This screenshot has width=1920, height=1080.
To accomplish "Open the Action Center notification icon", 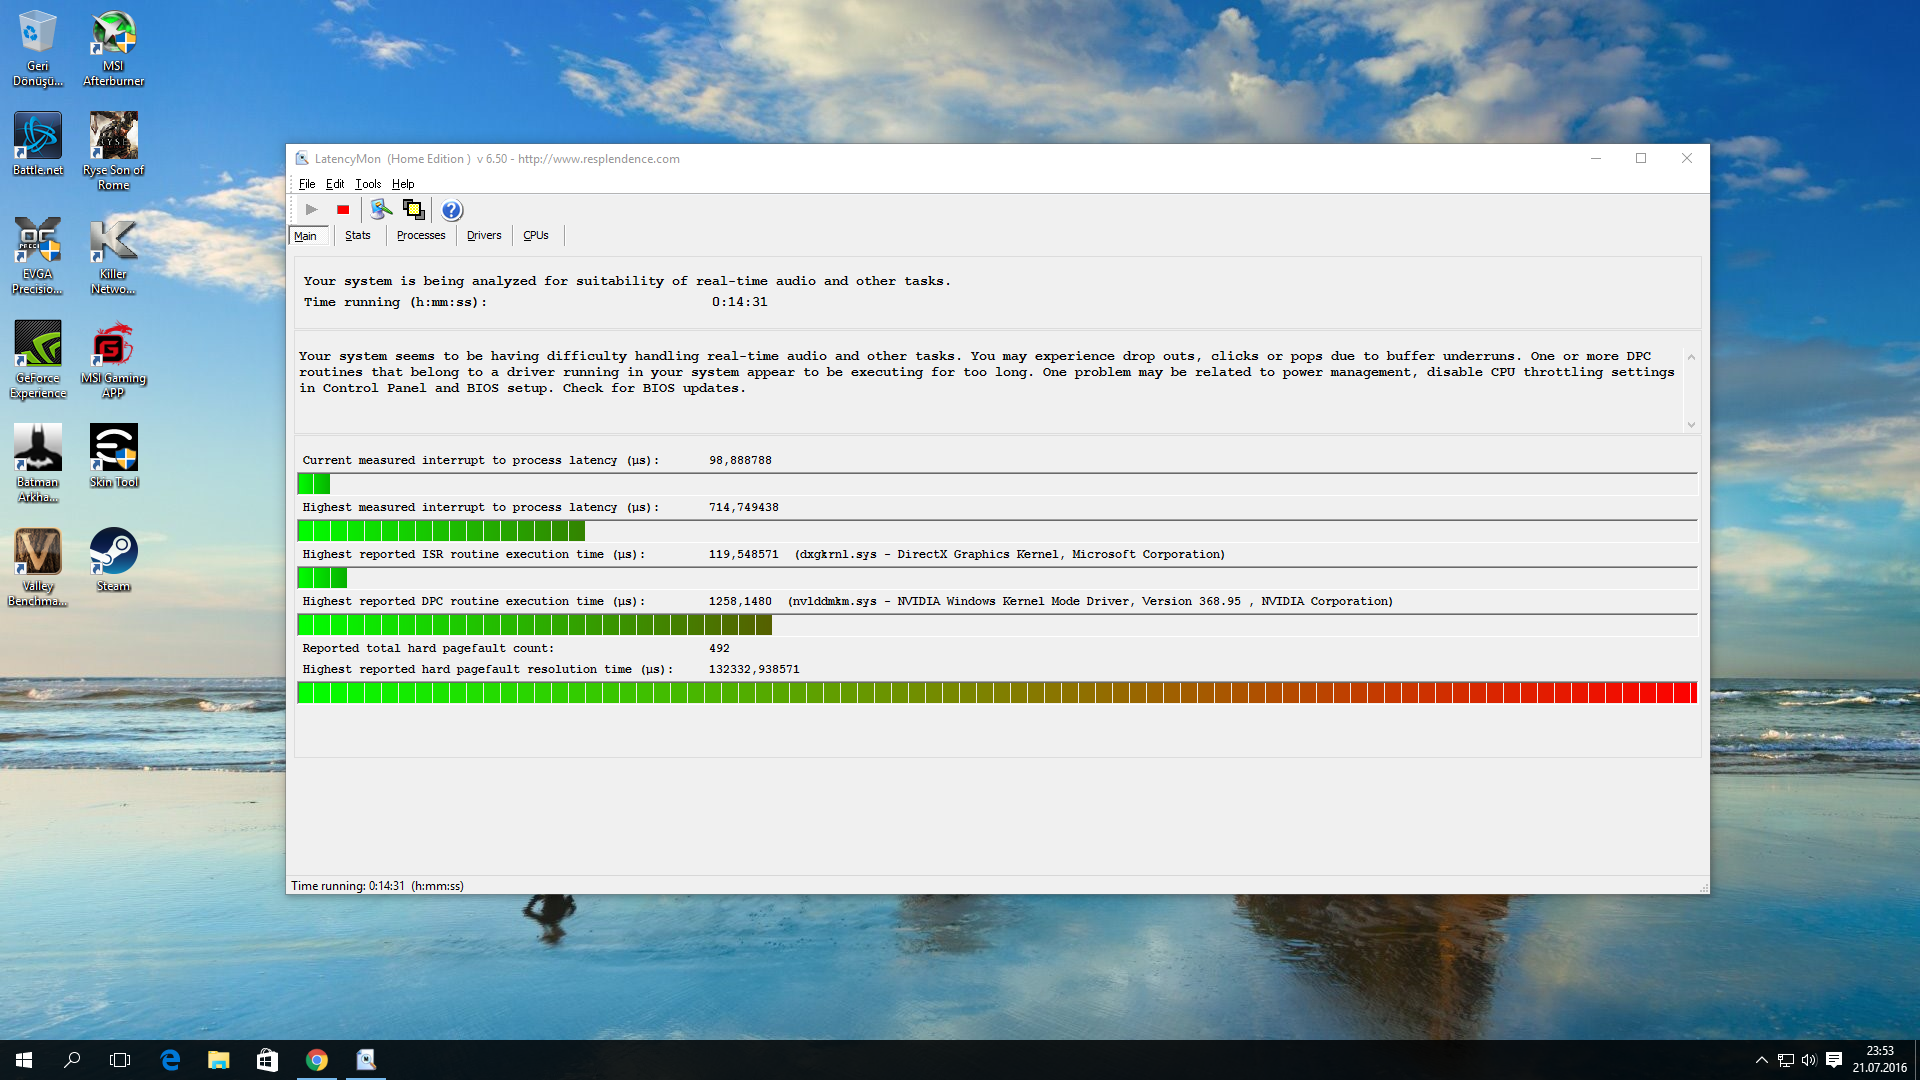I will pos(1834,1060).
